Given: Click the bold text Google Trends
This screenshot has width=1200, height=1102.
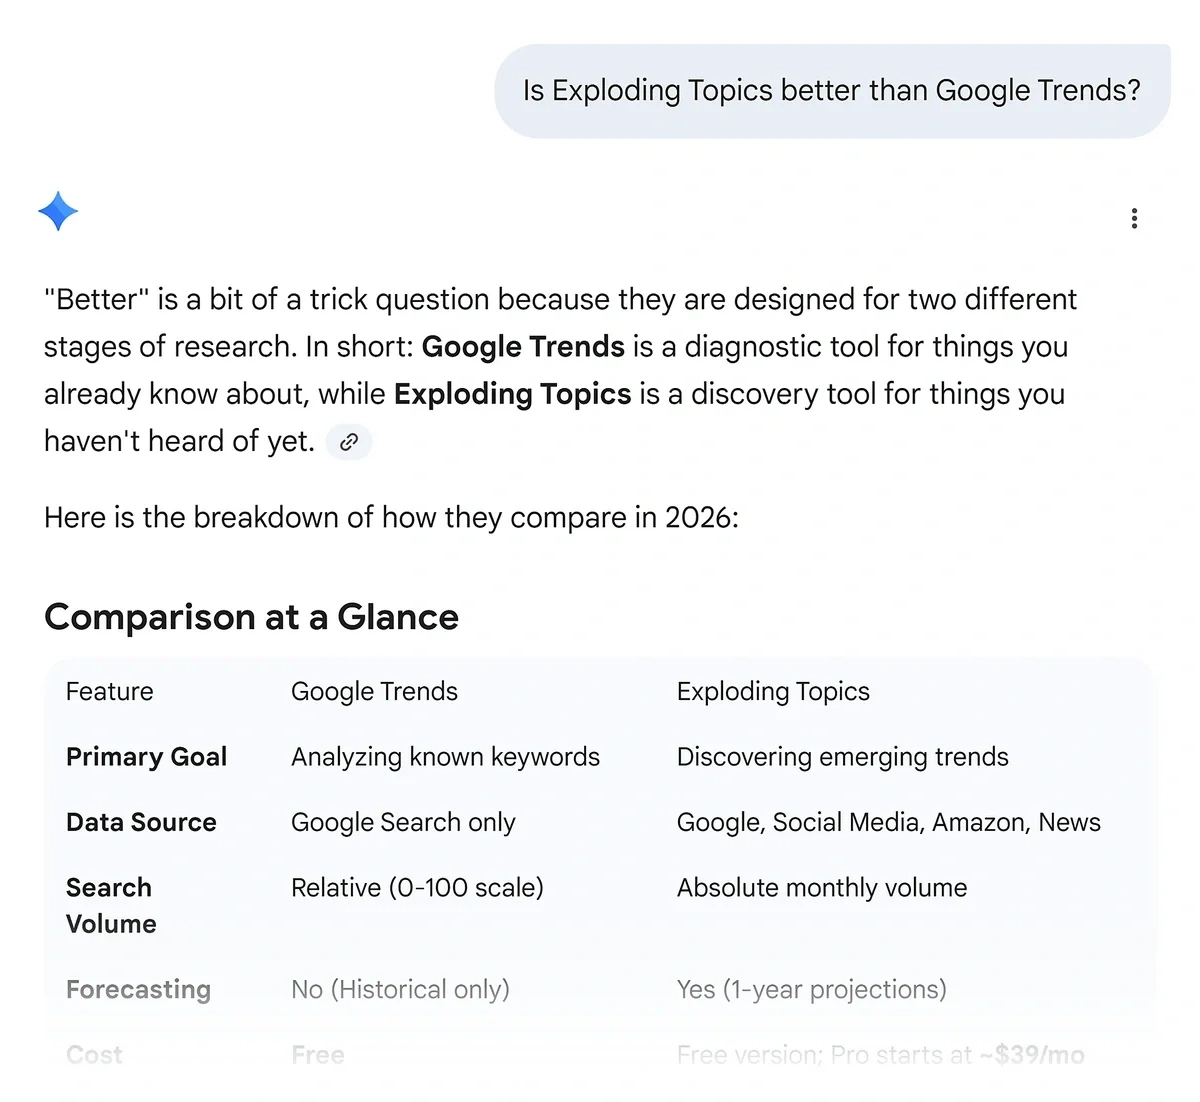Looking at the screenshot, I should pos(522,347).
